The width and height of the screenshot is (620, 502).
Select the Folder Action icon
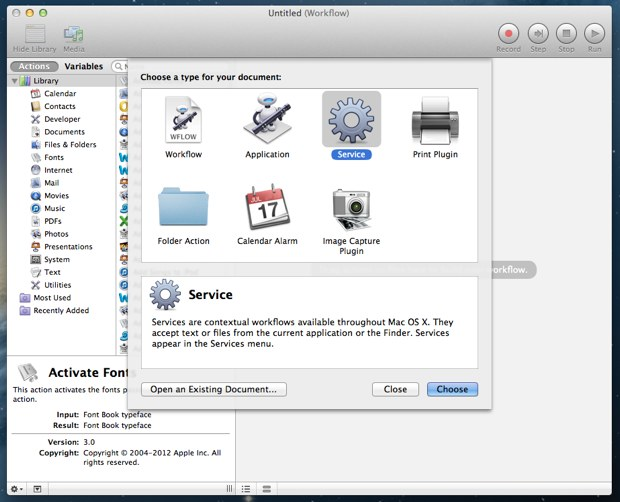point(183,206)
